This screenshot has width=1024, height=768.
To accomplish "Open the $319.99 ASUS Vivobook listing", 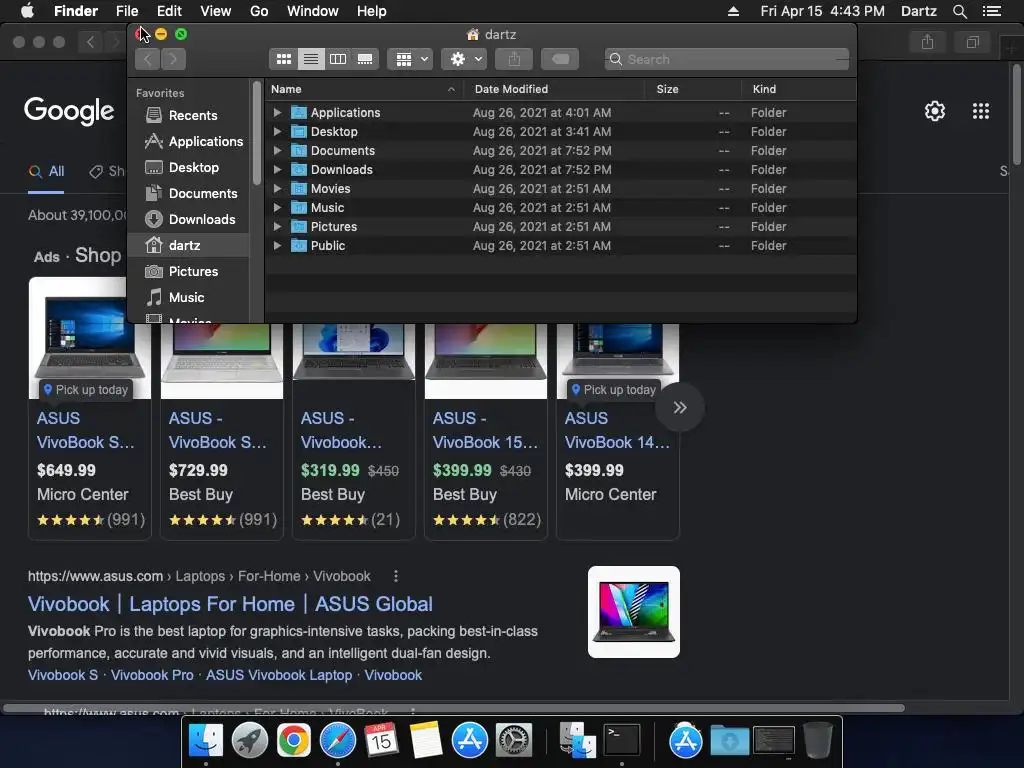I will click(x=353, y=431).
